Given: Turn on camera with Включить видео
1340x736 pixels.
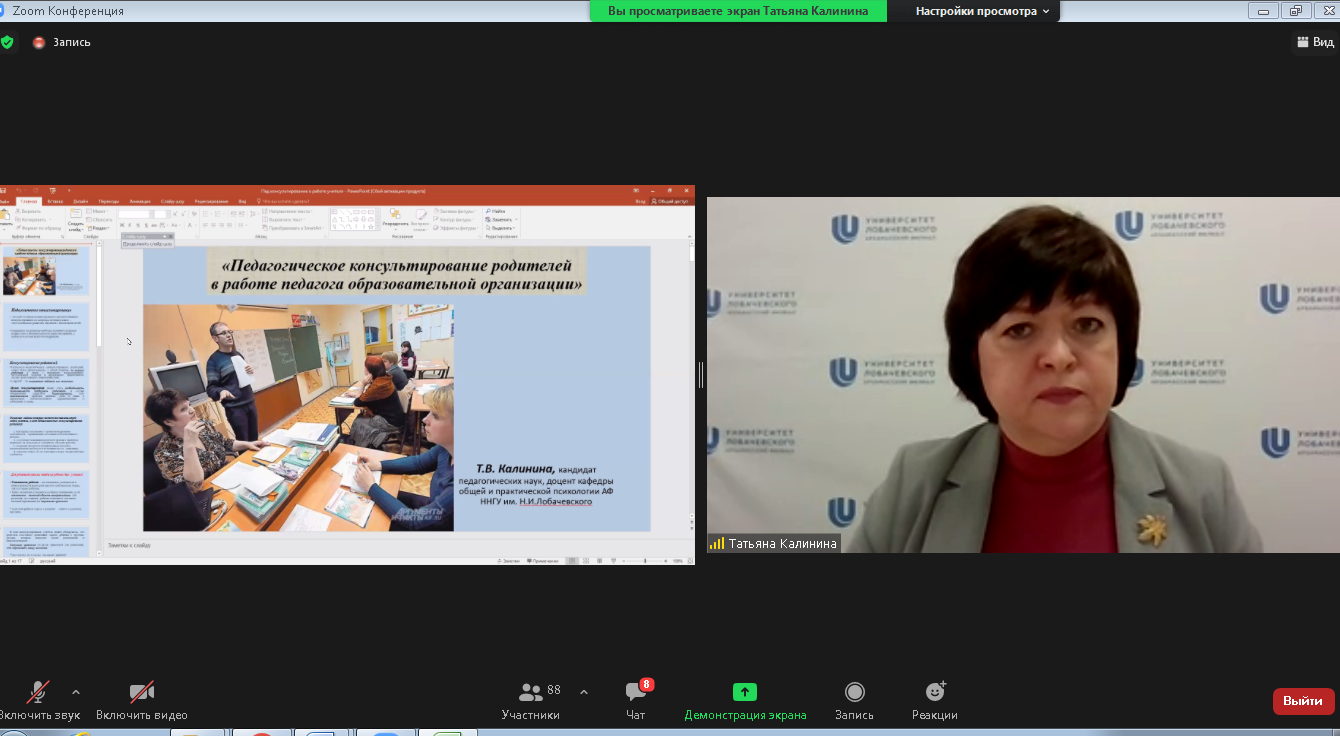Looking at the screenshot, I should pos(142,700).
